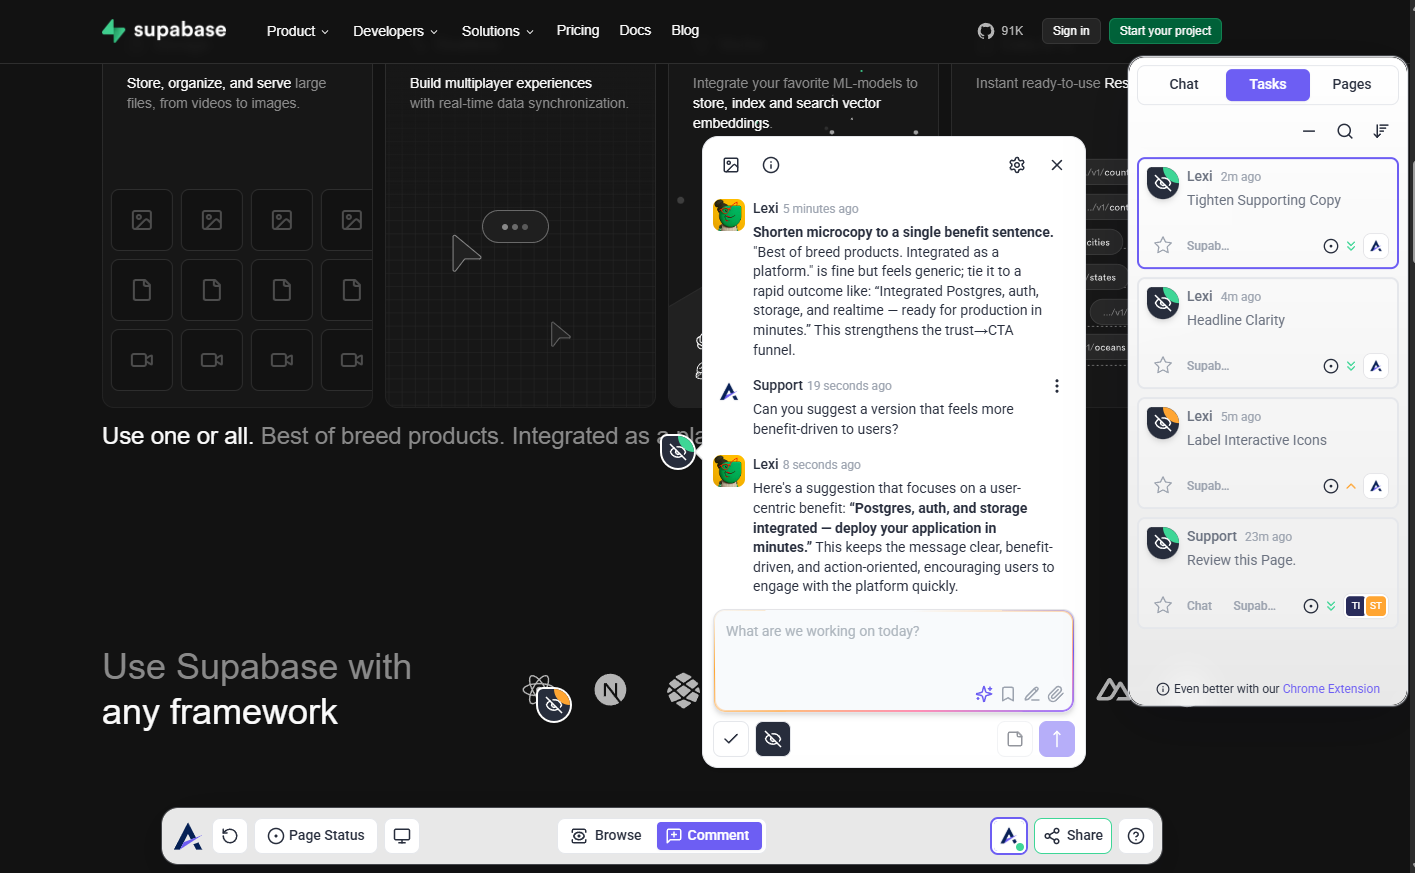1415x873 pixels.
Task: Toggle the hidden-eye visibility button below input
Action: pyautogui.click(x=773, y=739)
